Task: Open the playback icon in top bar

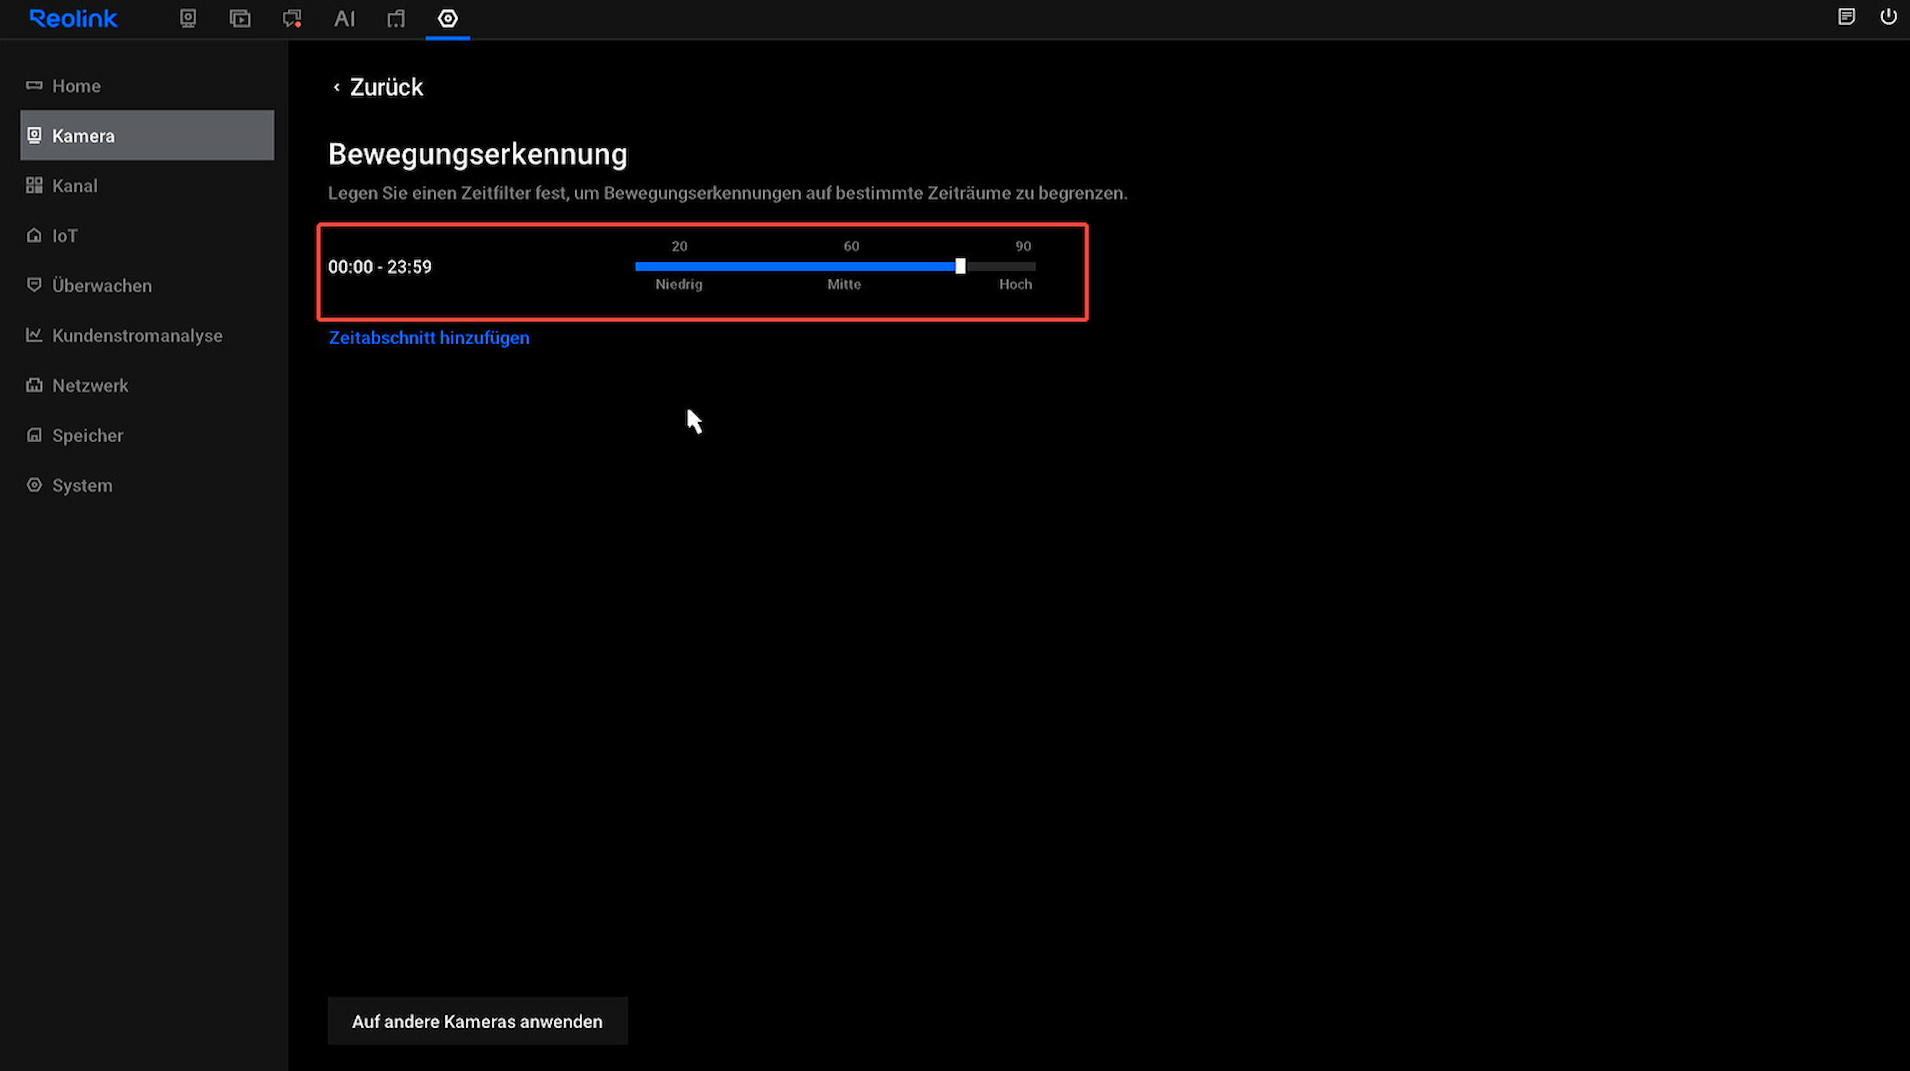Action: point(240,18)
